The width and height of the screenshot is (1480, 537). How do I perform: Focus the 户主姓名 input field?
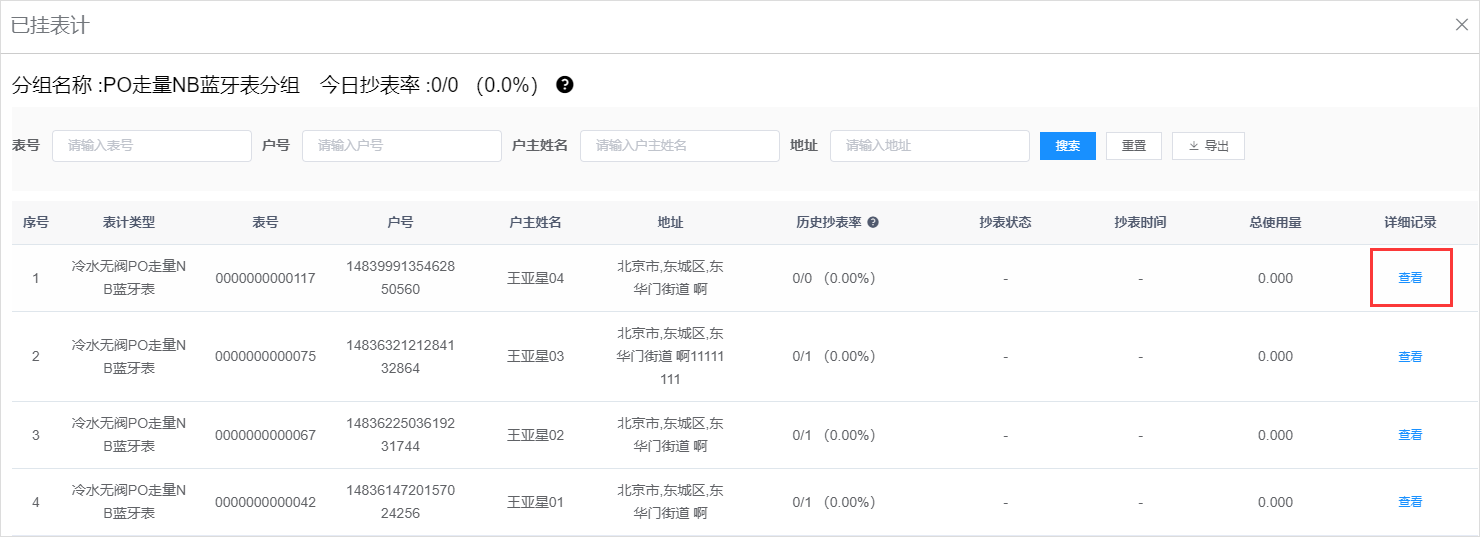[x=680, y=146]
